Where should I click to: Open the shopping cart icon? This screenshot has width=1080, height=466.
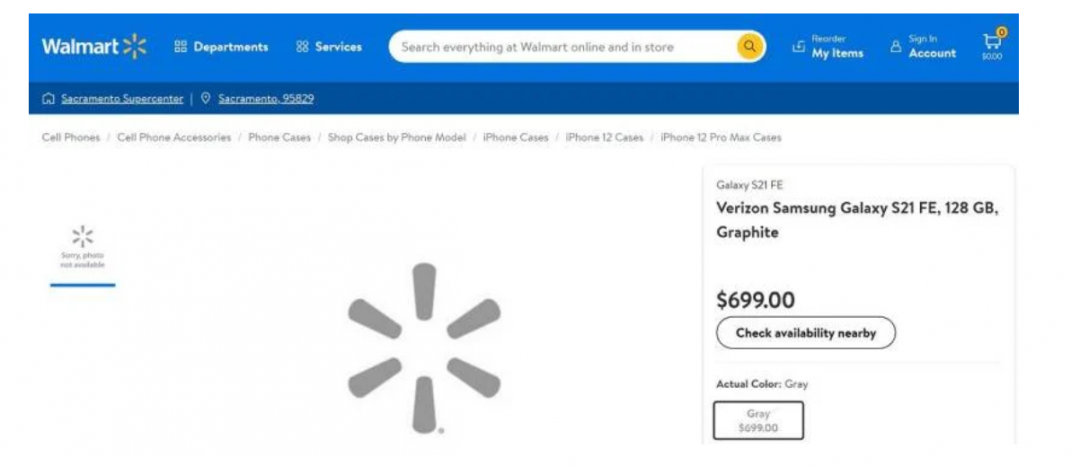(991, 42)
